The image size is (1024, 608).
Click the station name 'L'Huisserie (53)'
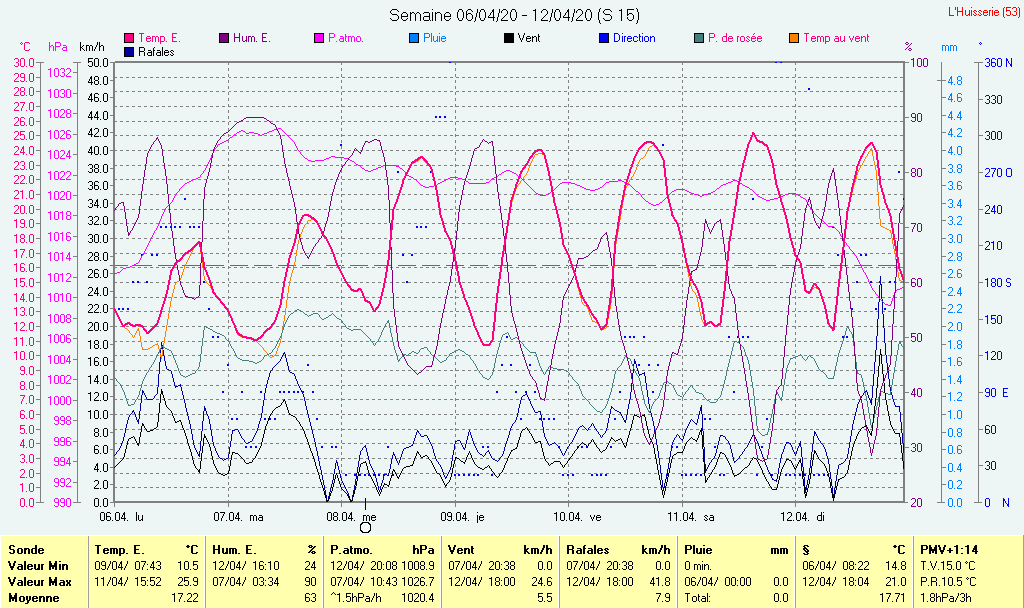(x=984, y=12)
